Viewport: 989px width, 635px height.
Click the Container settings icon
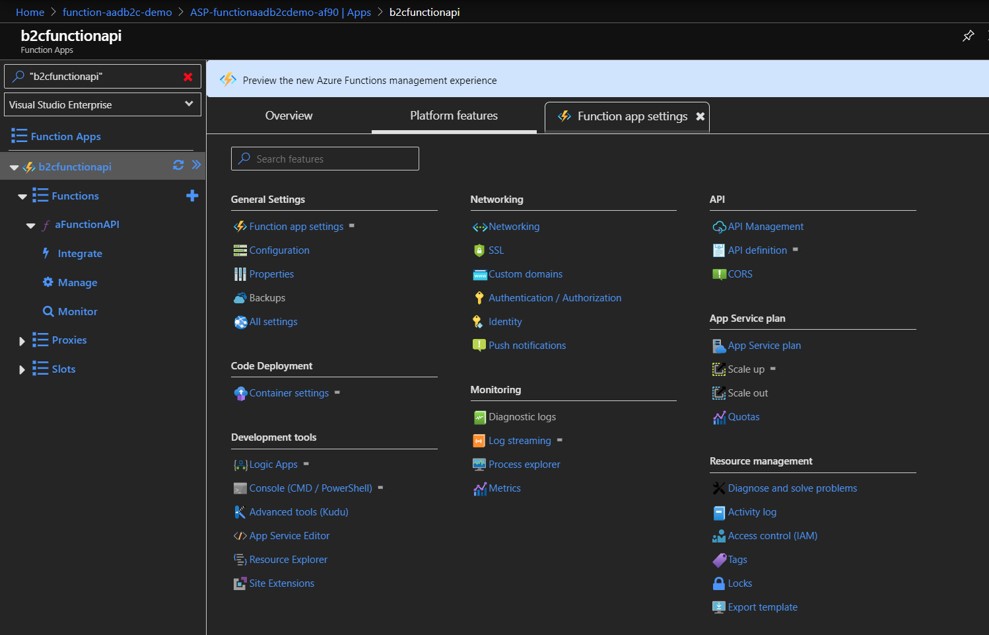(240, 393)
